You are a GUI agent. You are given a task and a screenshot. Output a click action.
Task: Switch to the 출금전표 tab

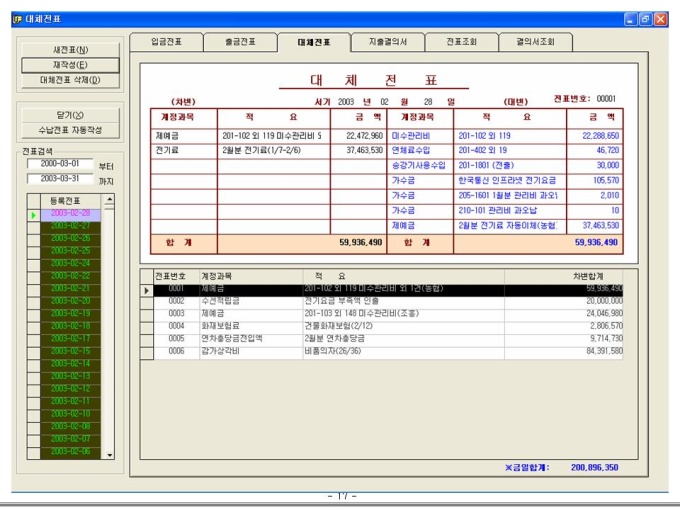tap(240, 42)
